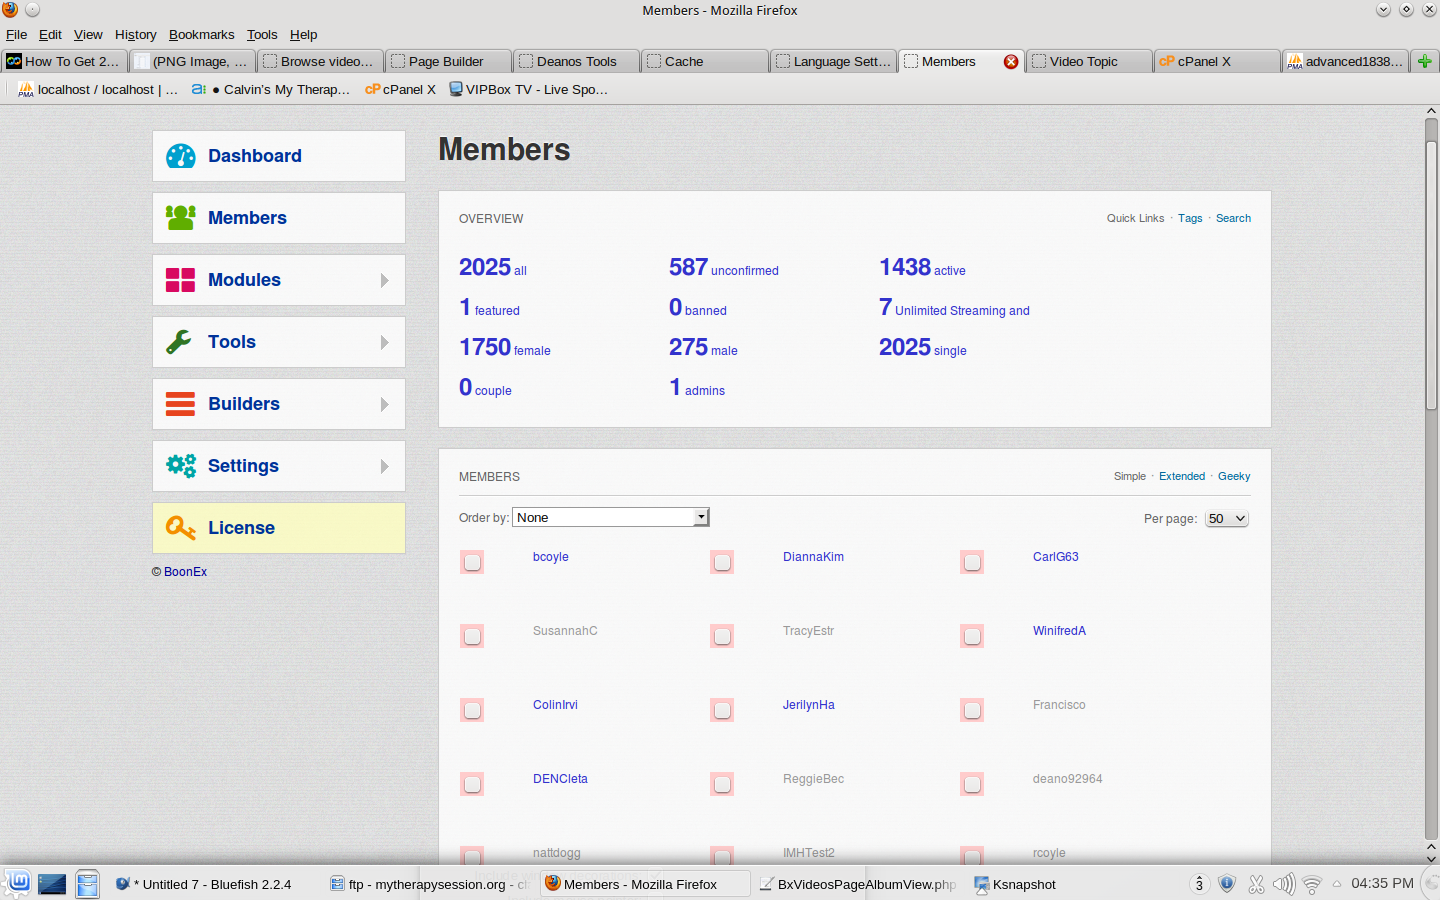
Task: Click the Dashboard gauge icon
Action: 181,156
